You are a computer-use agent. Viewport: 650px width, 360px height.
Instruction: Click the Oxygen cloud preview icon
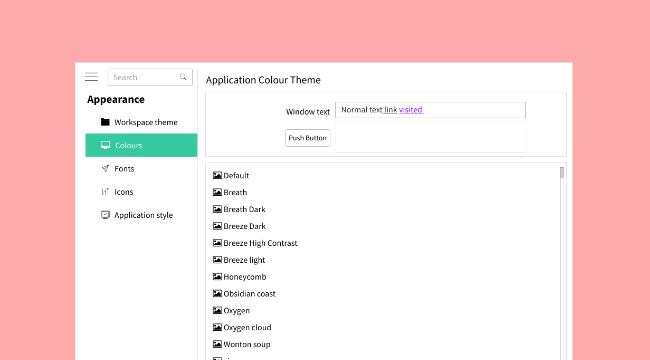point(217,327)
